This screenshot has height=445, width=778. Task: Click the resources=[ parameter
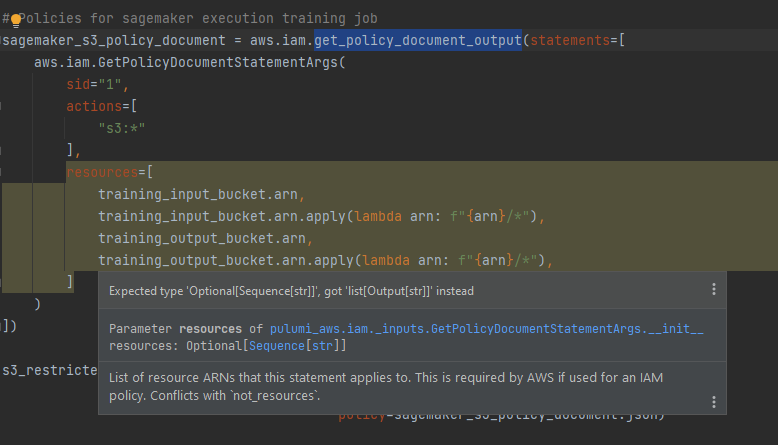109,172
